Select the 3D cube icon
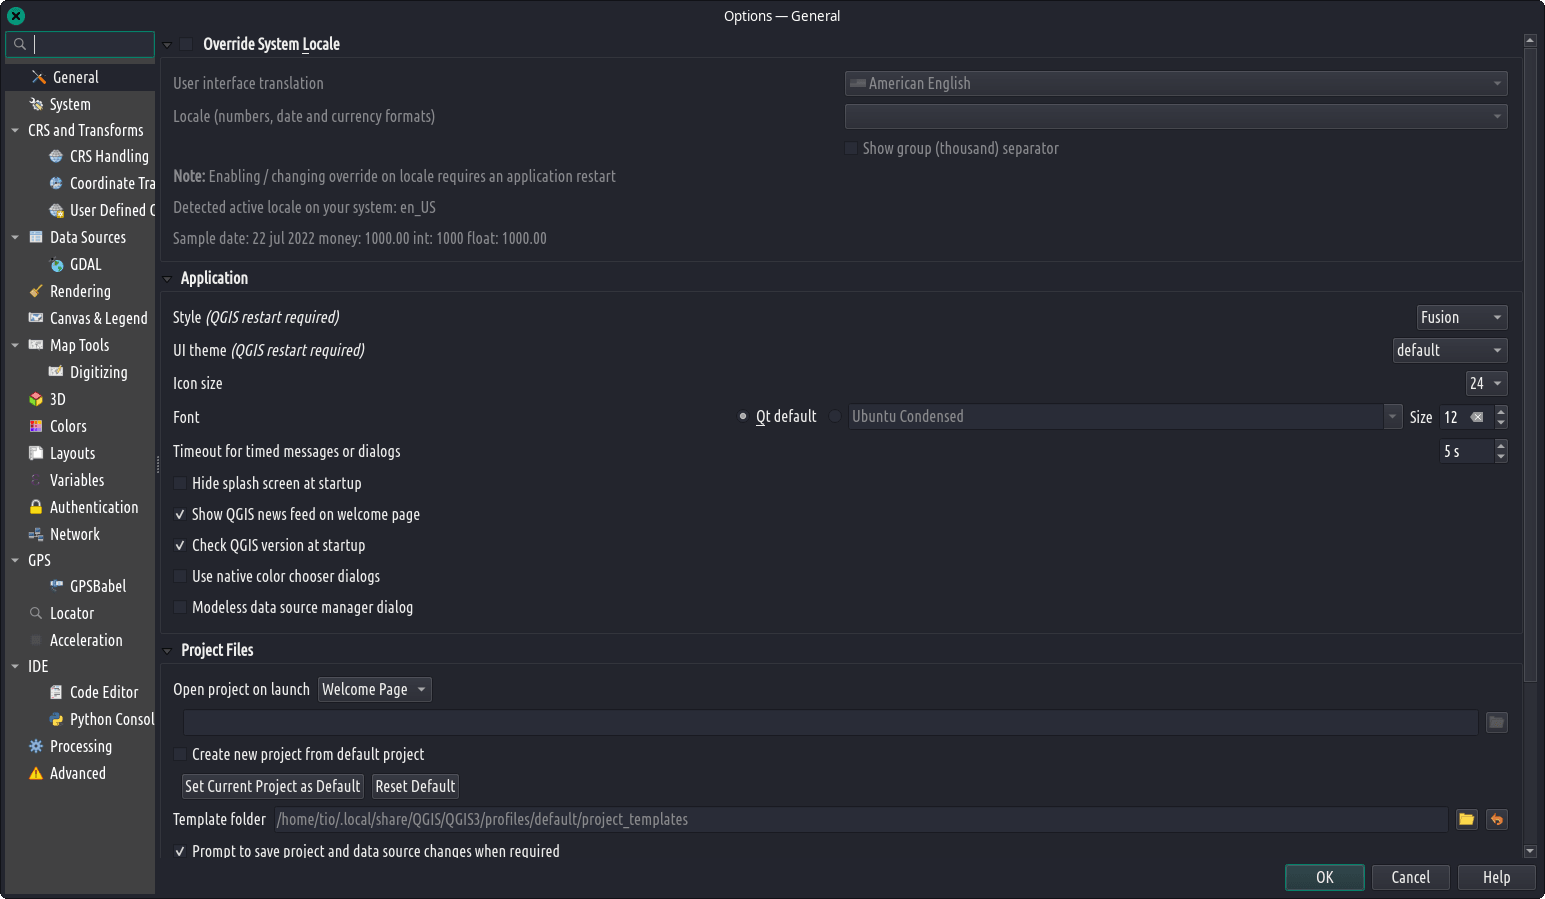Image resolution: width=1545 pixels, height=899 pixels. 36,399
